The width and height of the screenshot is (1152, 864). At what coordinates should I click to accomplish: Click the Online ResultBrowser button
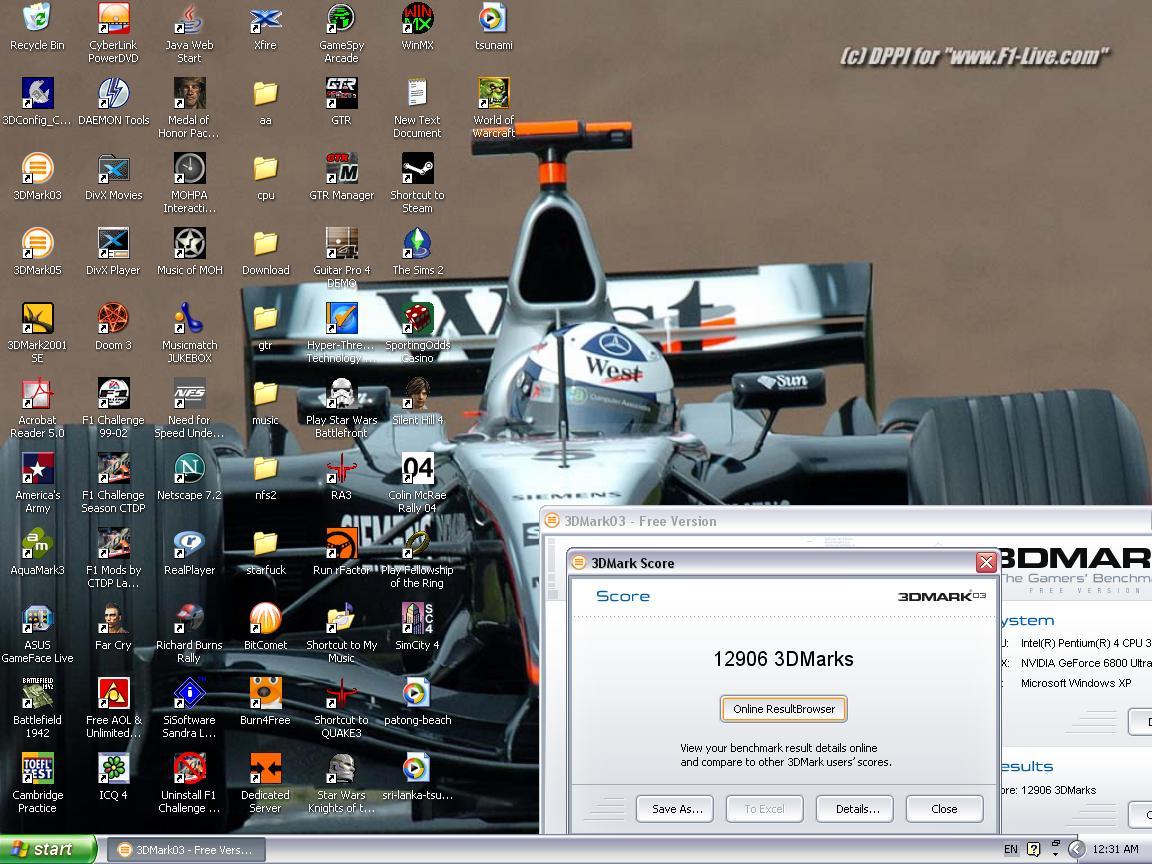(784, 709)
